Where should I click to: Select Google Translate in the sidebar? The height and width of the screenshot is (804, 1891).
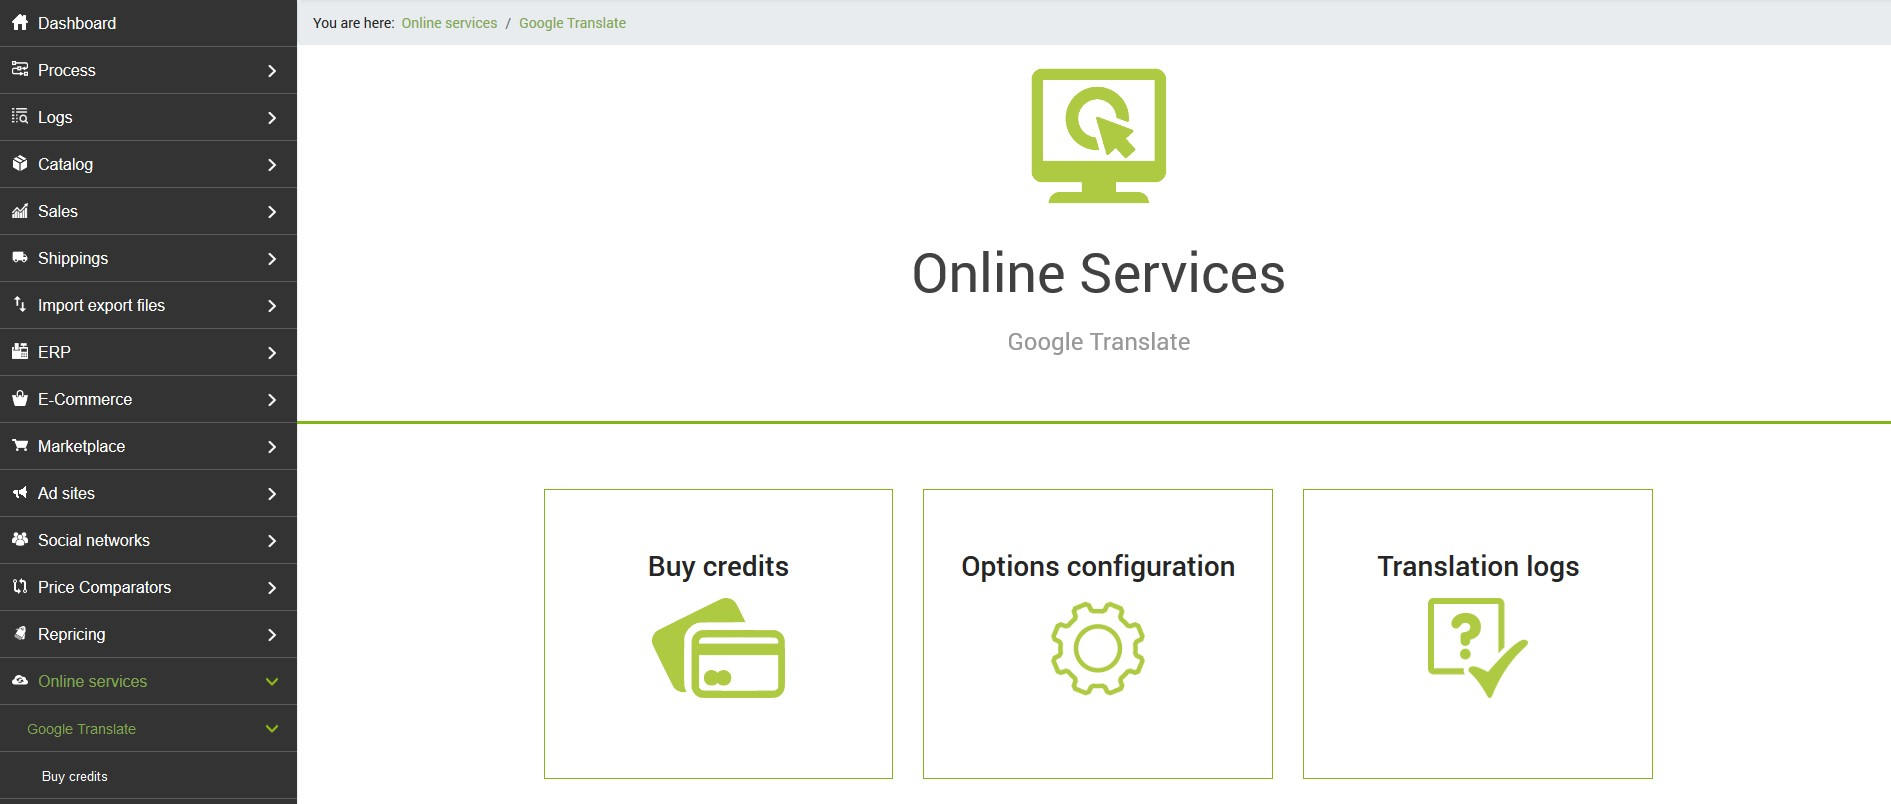(x=81, y=729)
